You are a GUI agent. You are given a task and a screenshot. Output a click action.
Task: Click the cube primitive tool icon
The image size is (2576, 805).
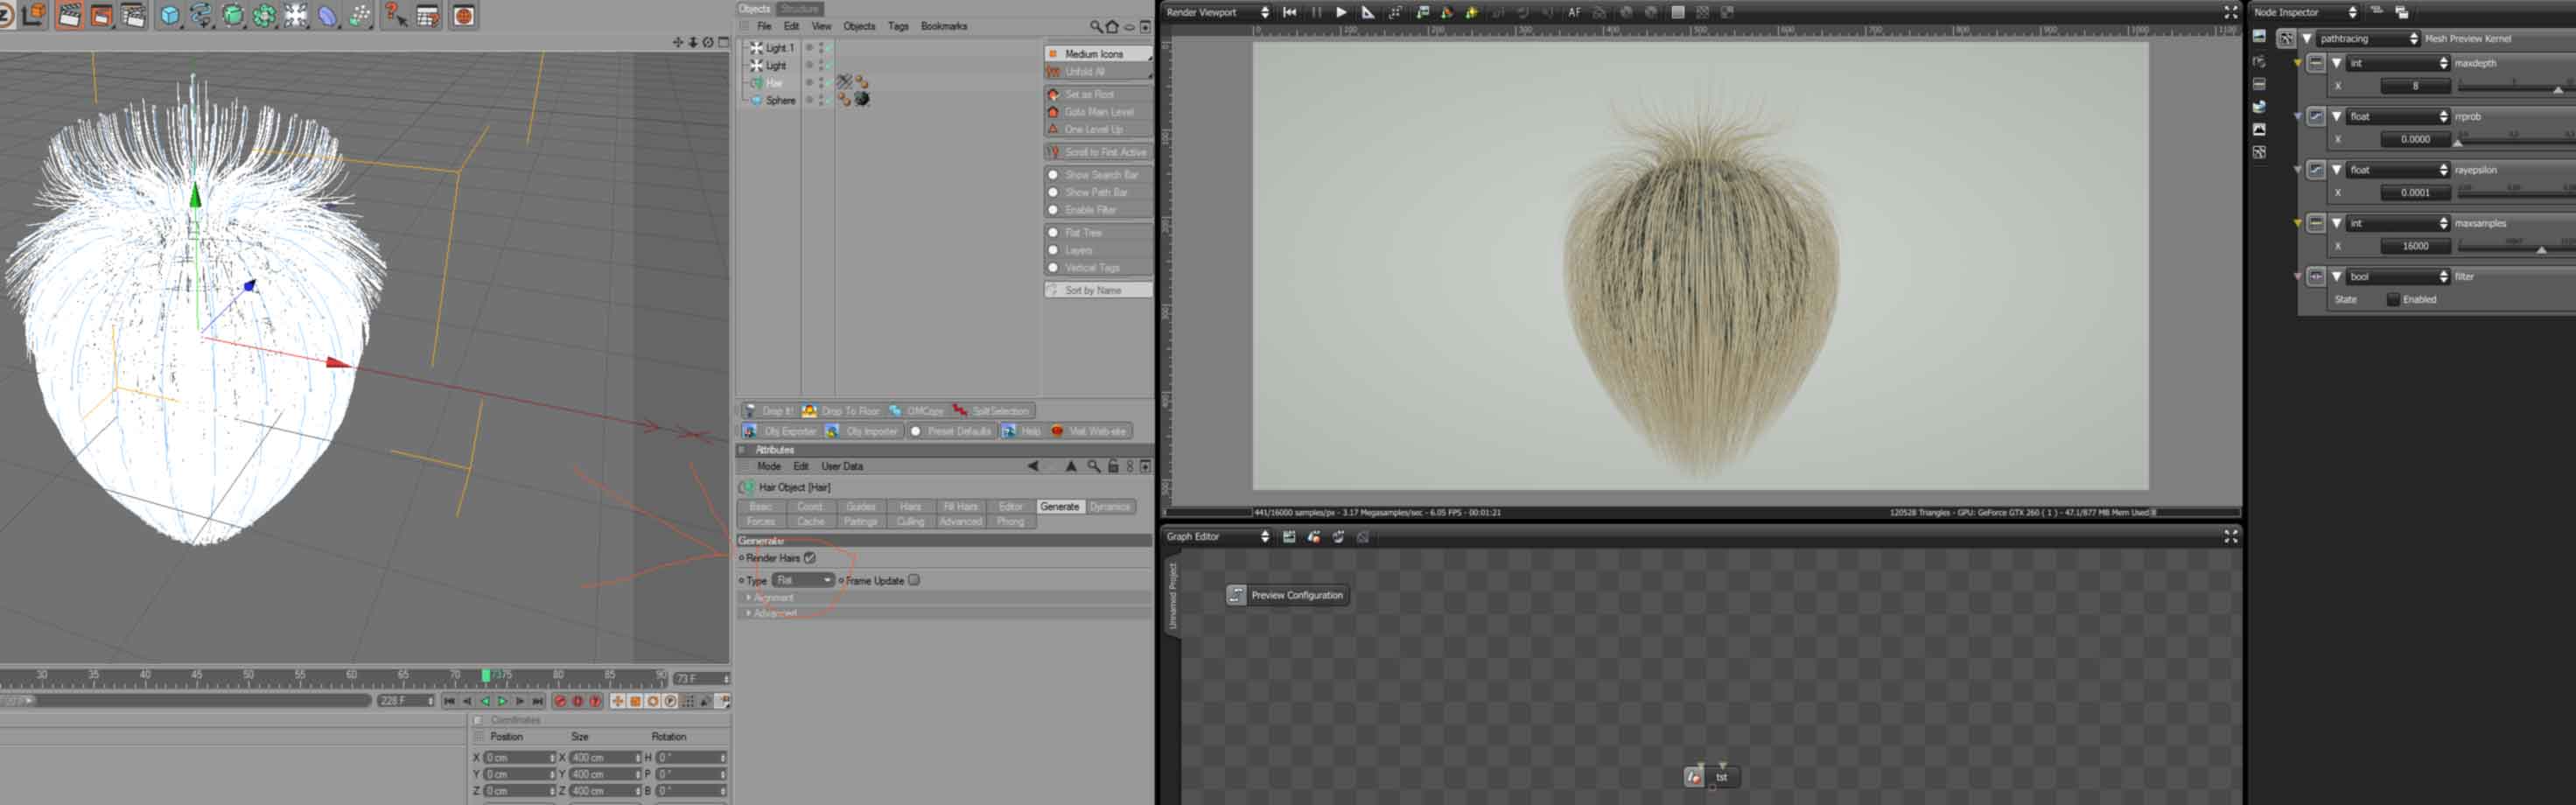170,15
